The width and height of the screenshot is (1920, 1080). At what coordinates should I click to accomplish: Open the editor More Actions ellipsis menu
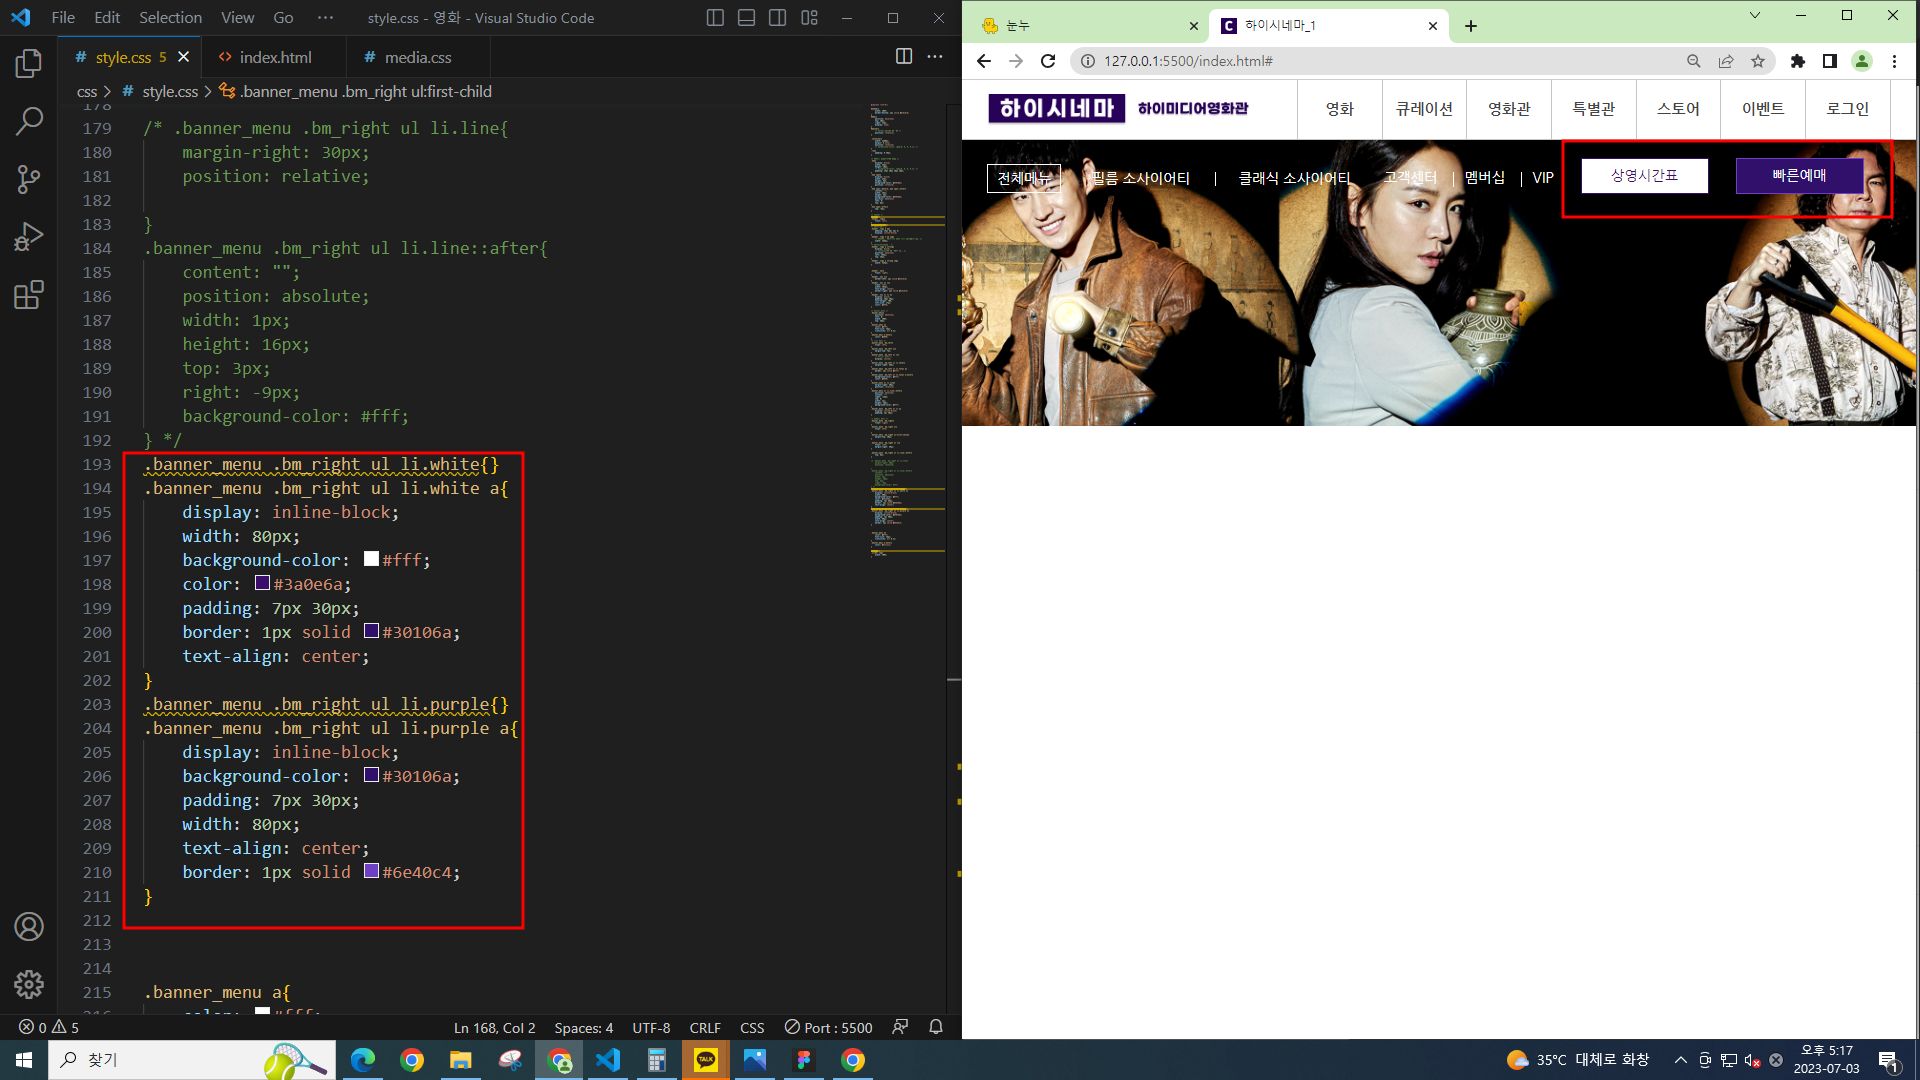point(935,57)
